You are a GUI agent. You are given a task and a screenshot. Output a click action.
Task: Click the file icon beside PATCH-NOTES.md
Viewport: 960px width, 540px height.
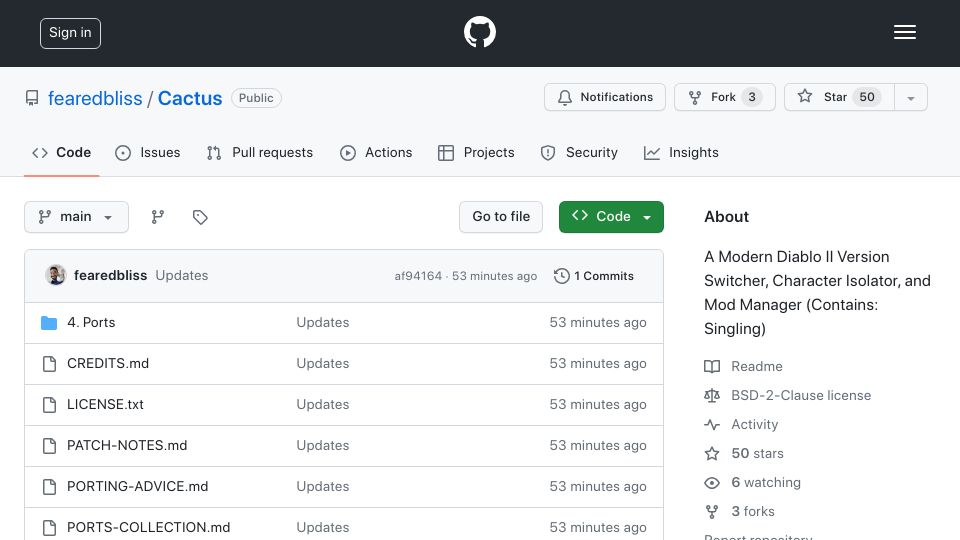click(50, 446)
